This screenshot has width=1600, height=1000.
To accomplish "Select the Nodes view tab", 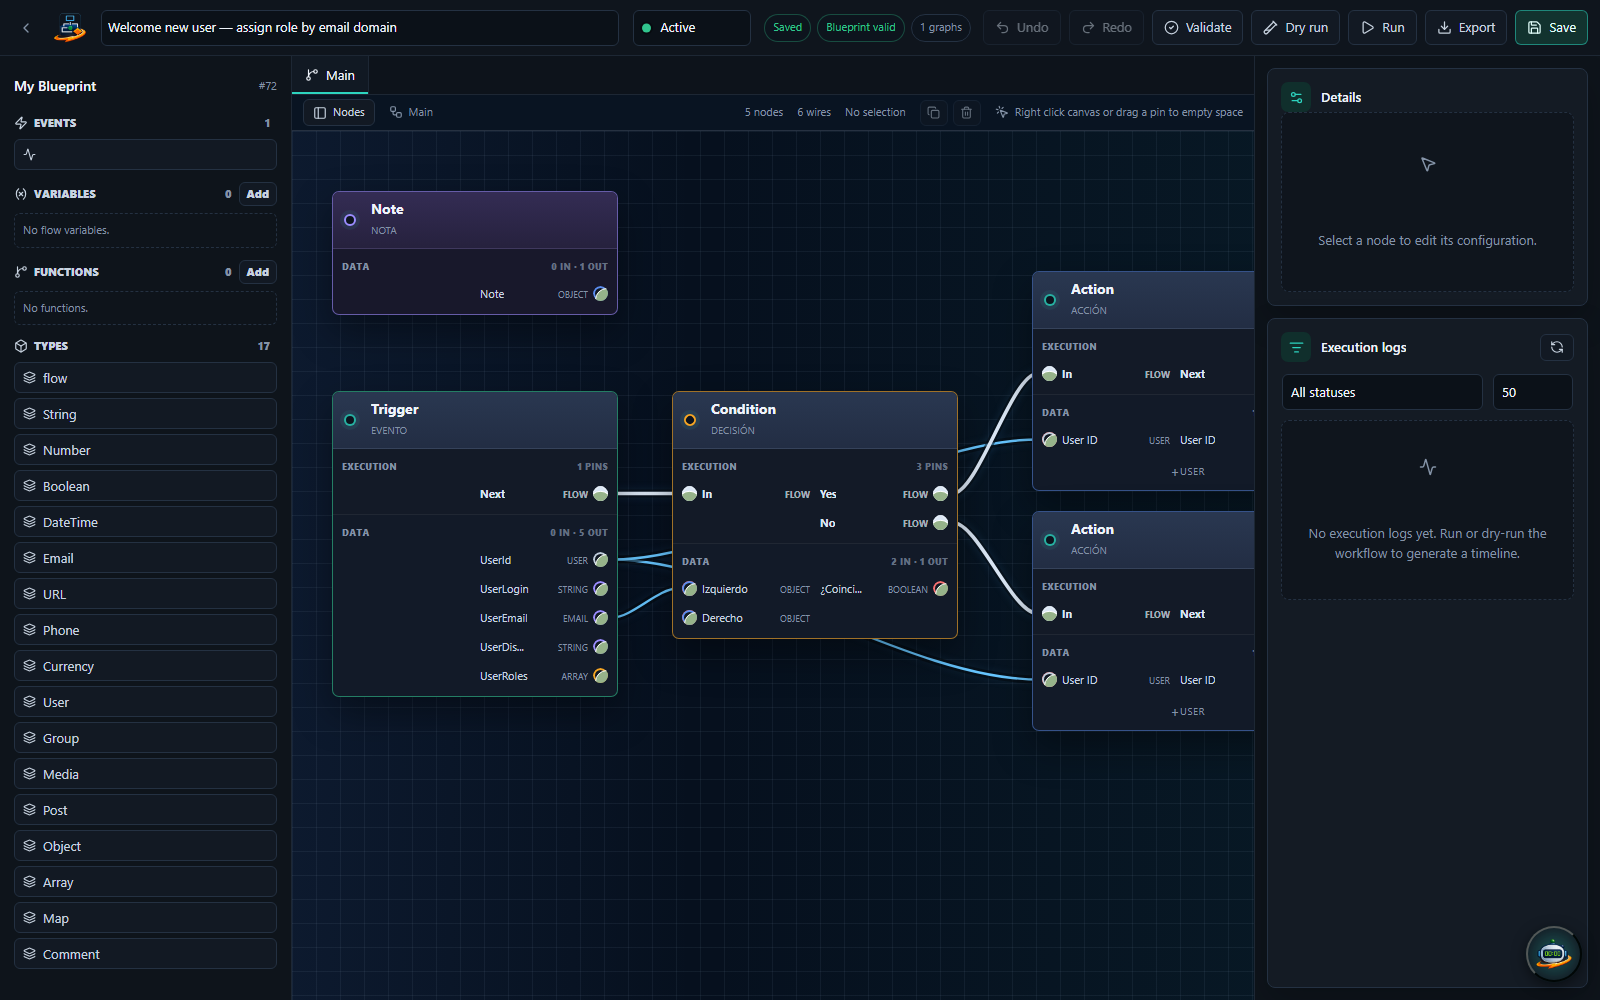I will tap(339, 112).
